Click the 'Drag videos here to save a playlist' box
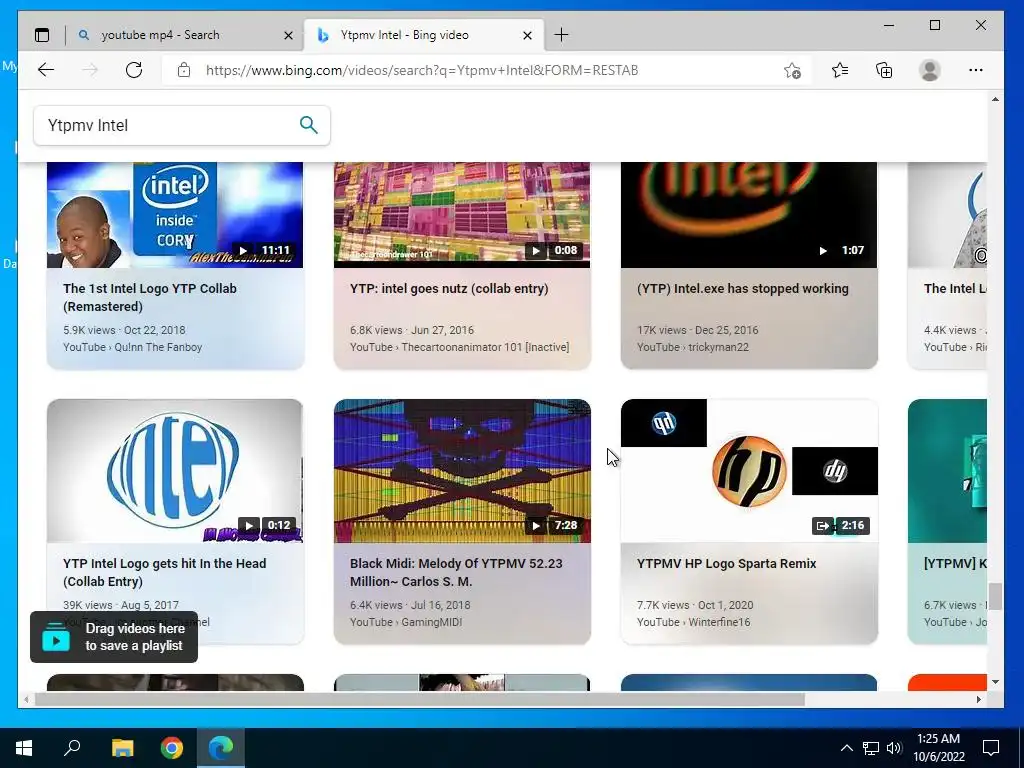Image resolution: width=1024 pixels, height=768 pixels. pyautogui.click(x=114, y=637)
